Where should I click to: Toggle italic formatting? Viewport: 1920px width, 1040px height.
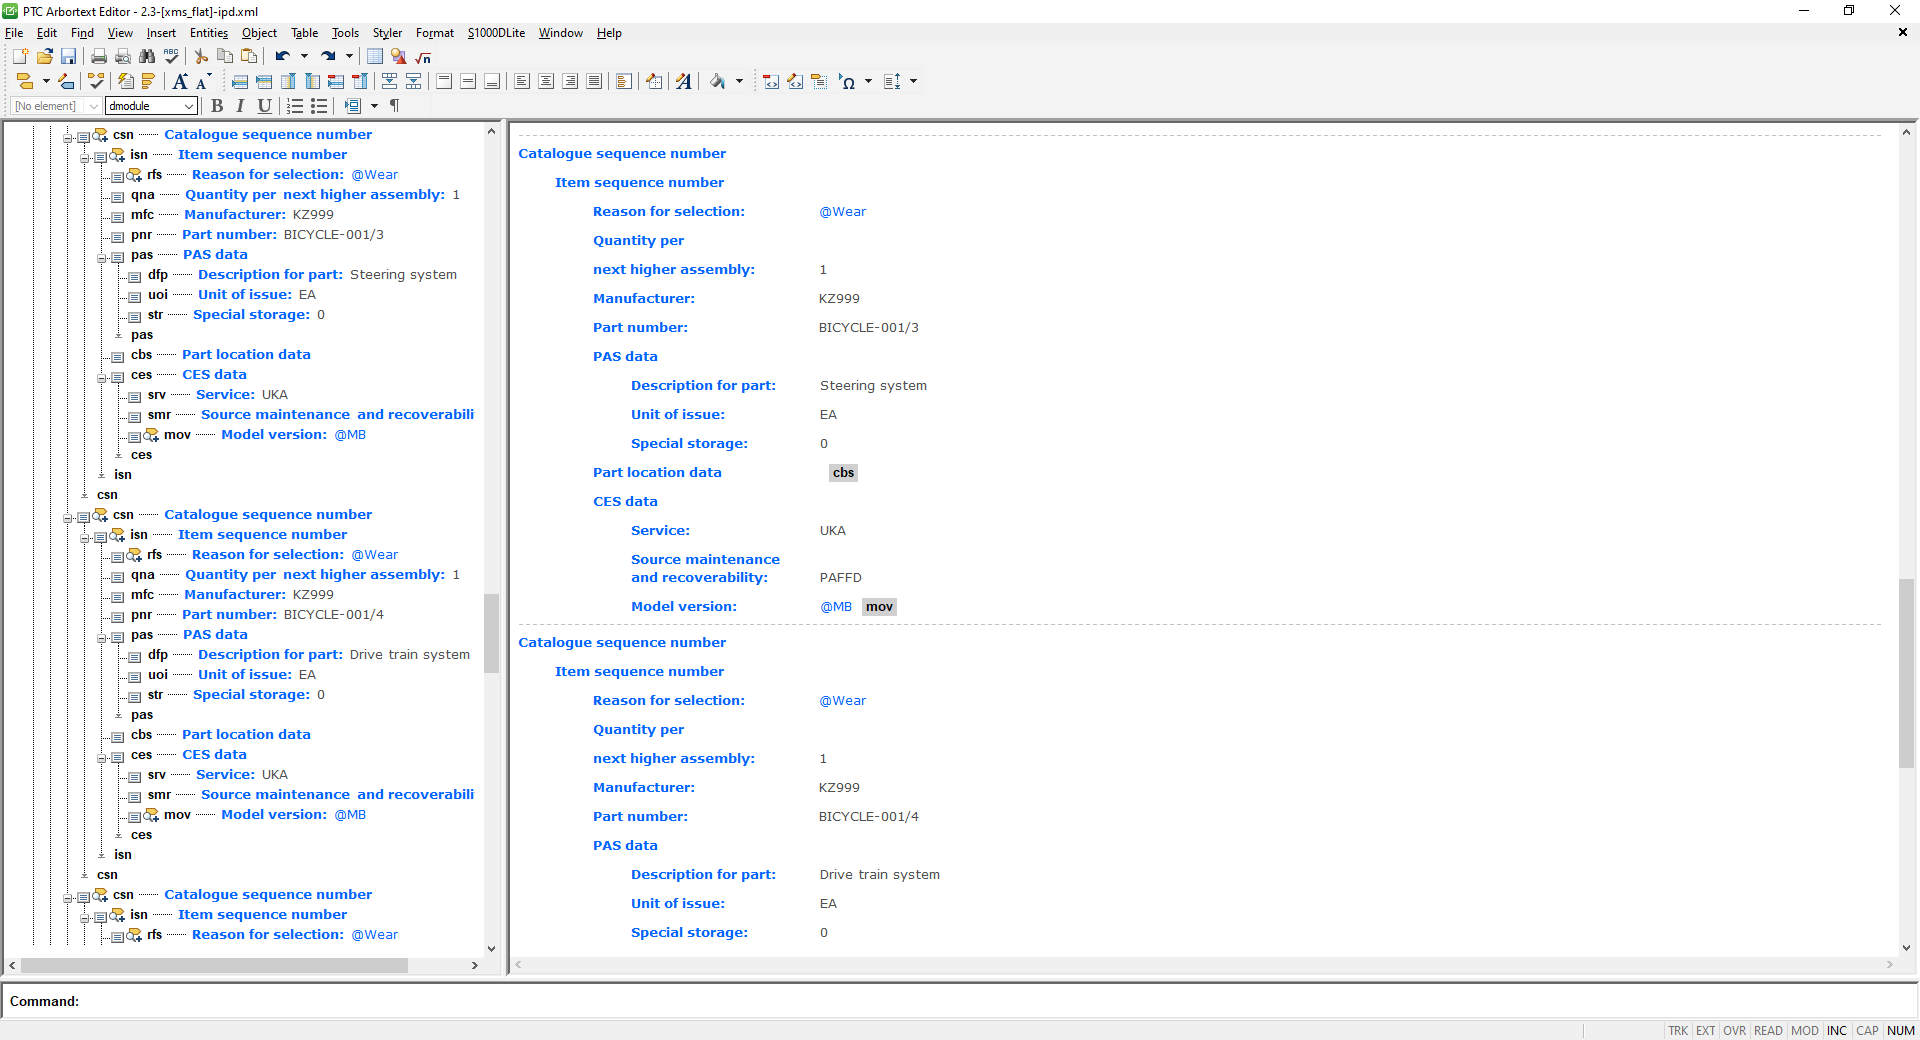(240, 106)
